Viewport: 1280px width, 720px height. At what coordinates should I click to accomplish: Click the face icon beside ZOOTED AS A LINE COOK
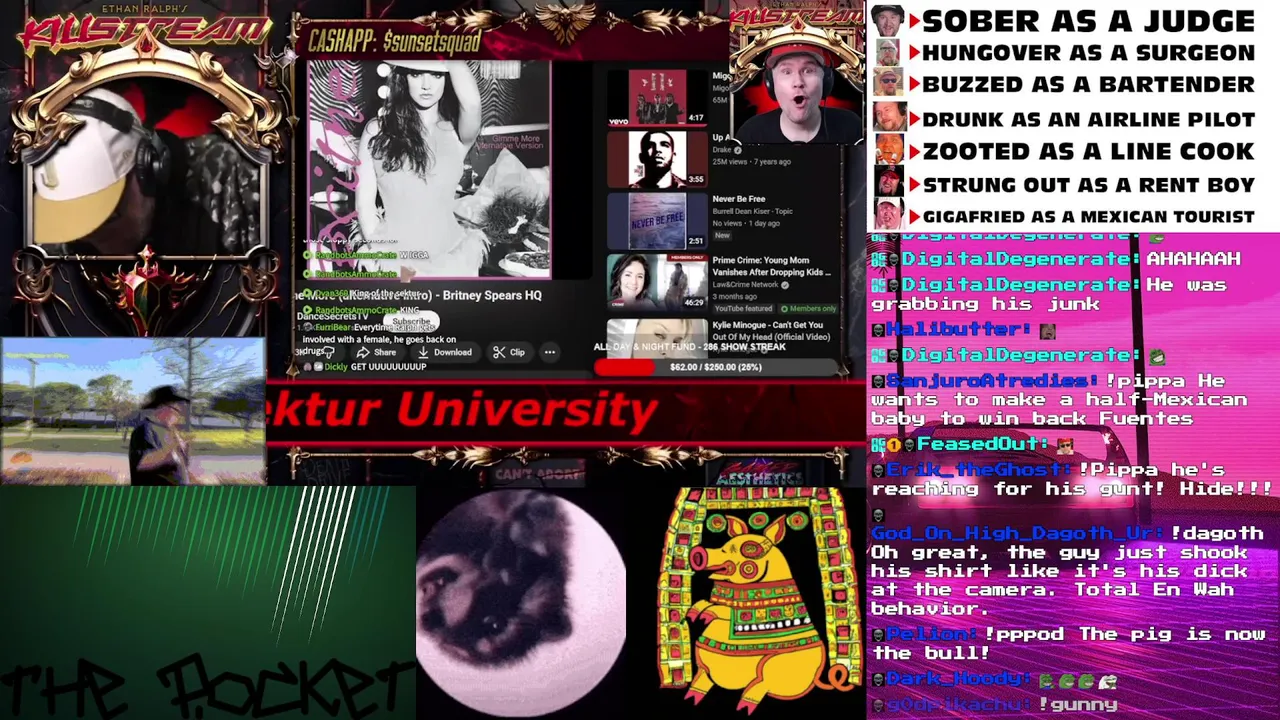(x=887, y=150)
